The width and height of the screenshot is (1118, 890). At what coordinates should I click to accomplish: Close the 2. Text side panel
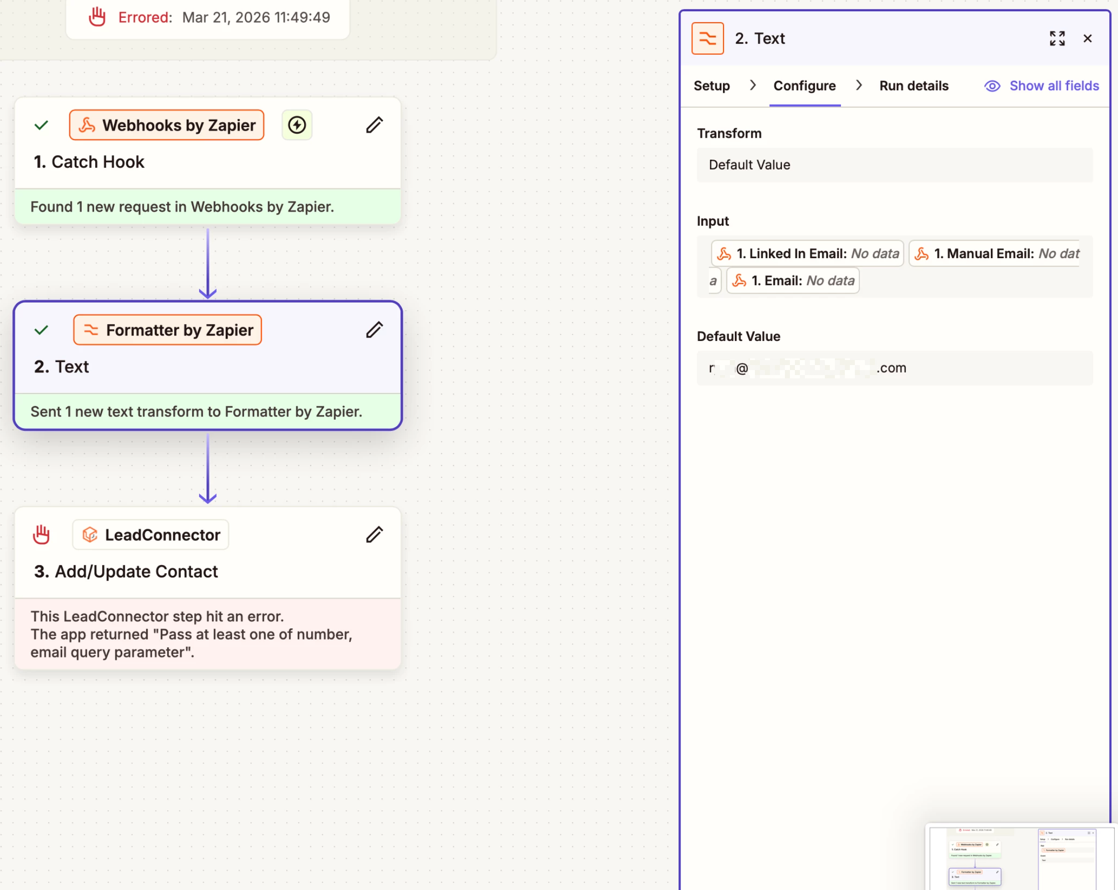pyautogui.click(x=1088, y=39)
